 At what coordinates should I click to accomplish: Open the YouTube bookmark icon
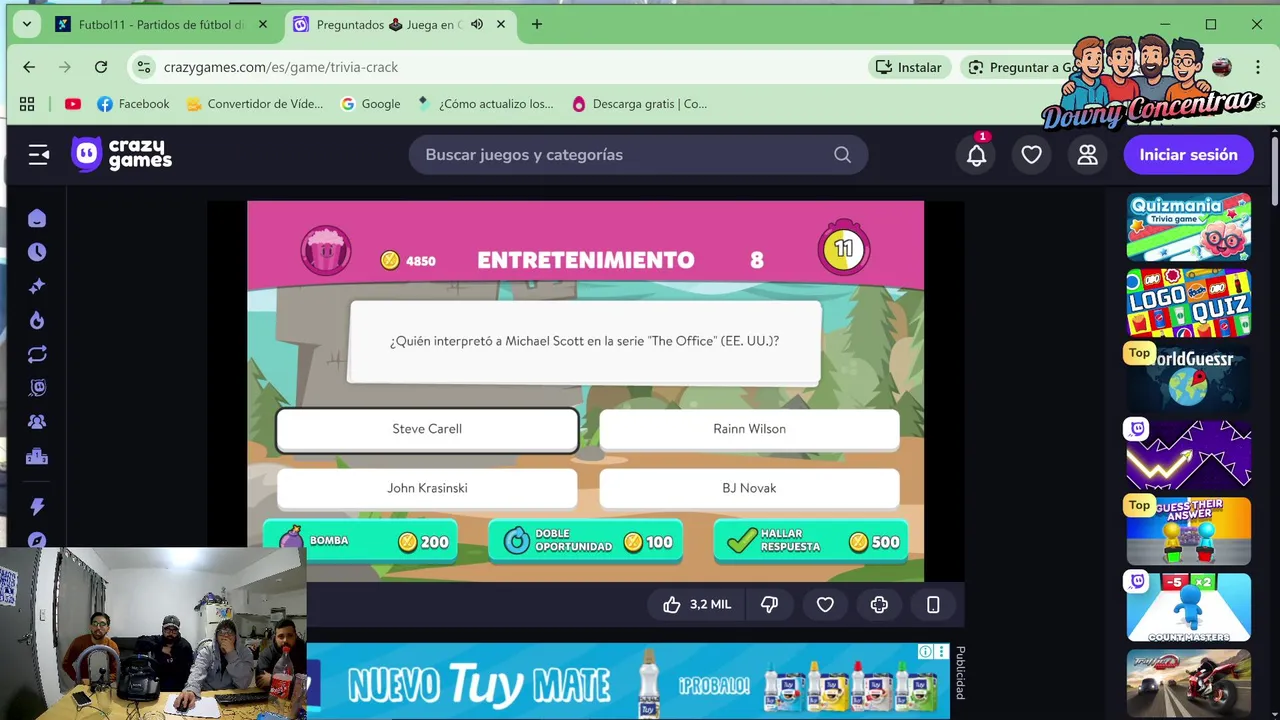(73, 104)
